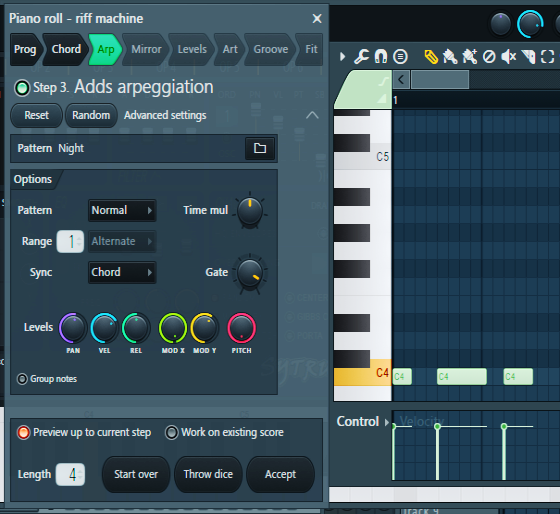Adjust the Time mul knob
Image resolution: width=560 pixels, height=514 pixels.
tap(250, 211)
